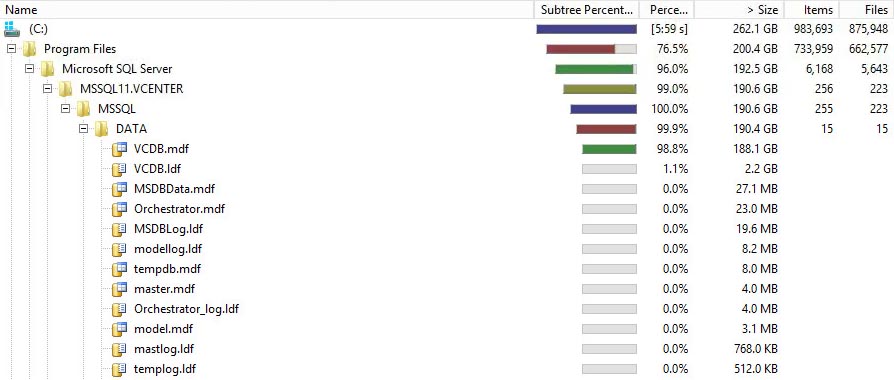
Task: Click the DATA folder icon
Action: click(x=101, y=129)
